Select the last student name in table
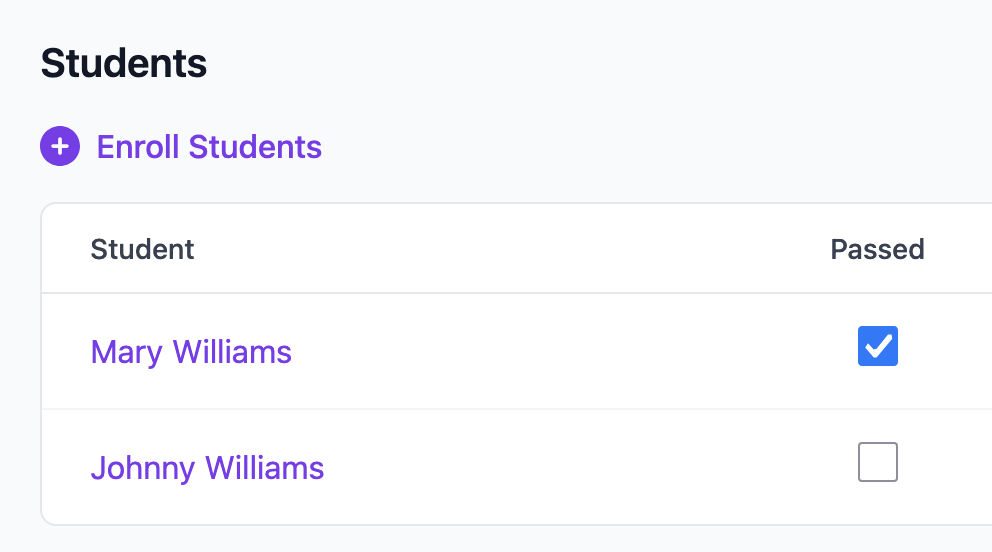 point(207,468)
